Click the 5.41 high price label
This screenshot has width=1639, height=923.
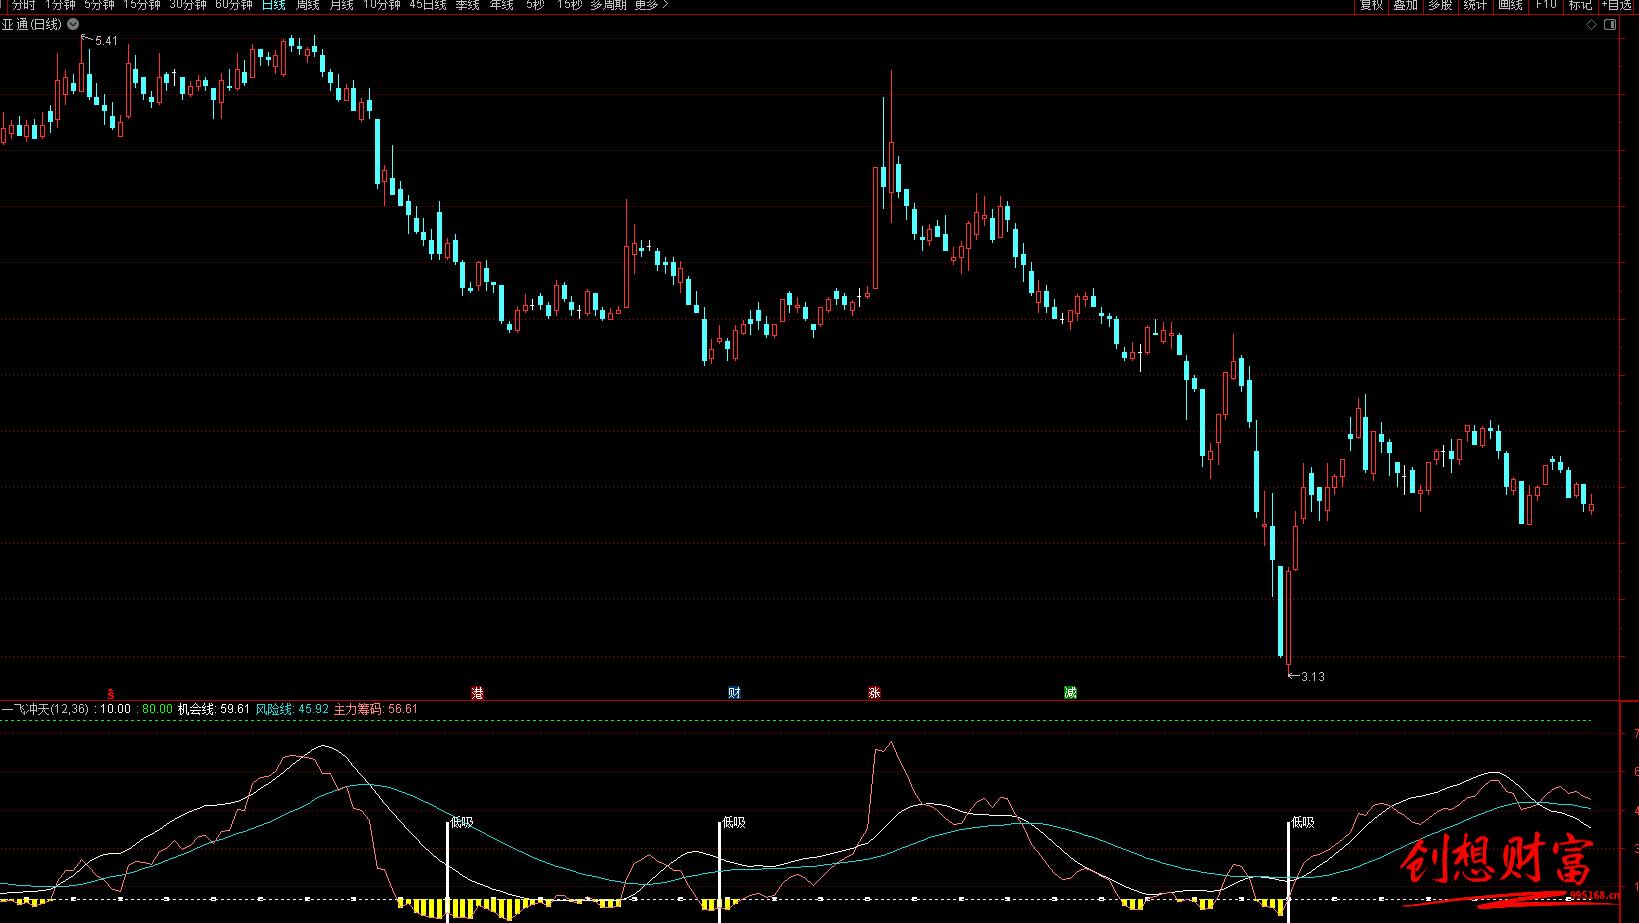tap(106, 41)
